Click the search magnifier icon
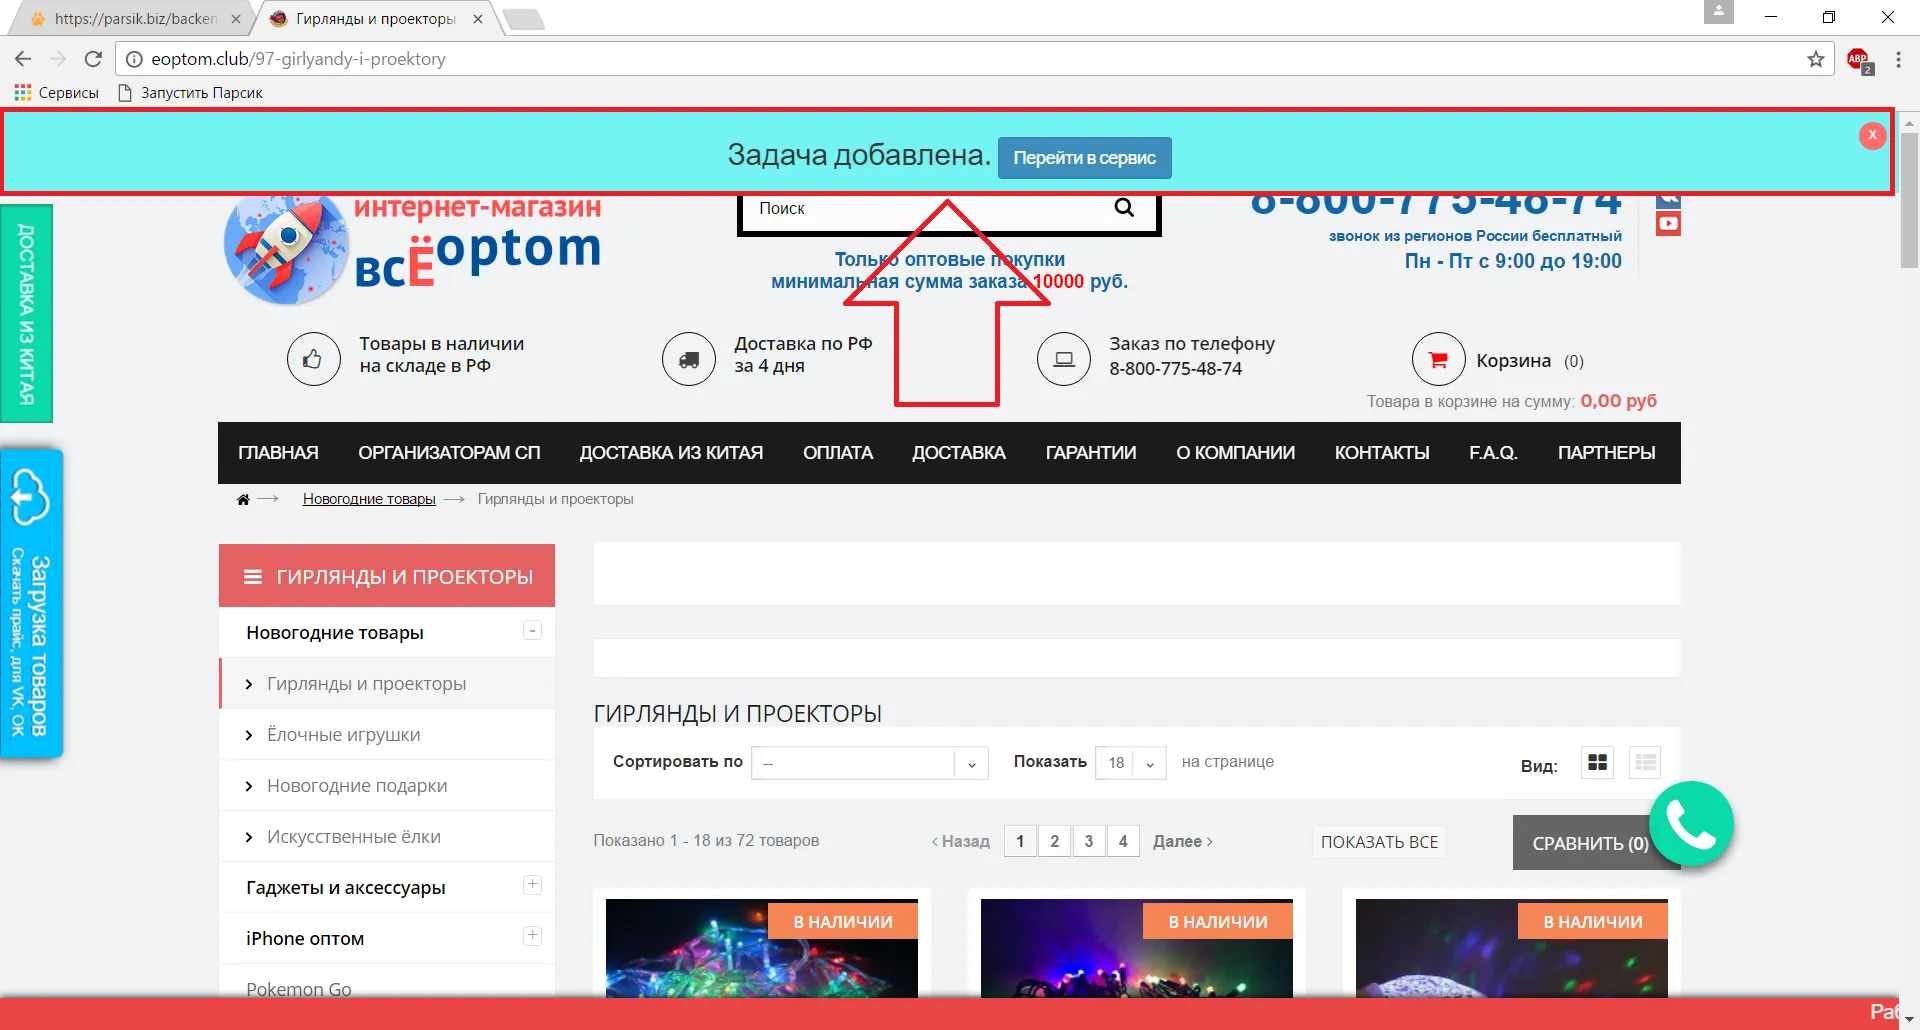This screenshot has height=1030, width=1920. (1124, 208)
